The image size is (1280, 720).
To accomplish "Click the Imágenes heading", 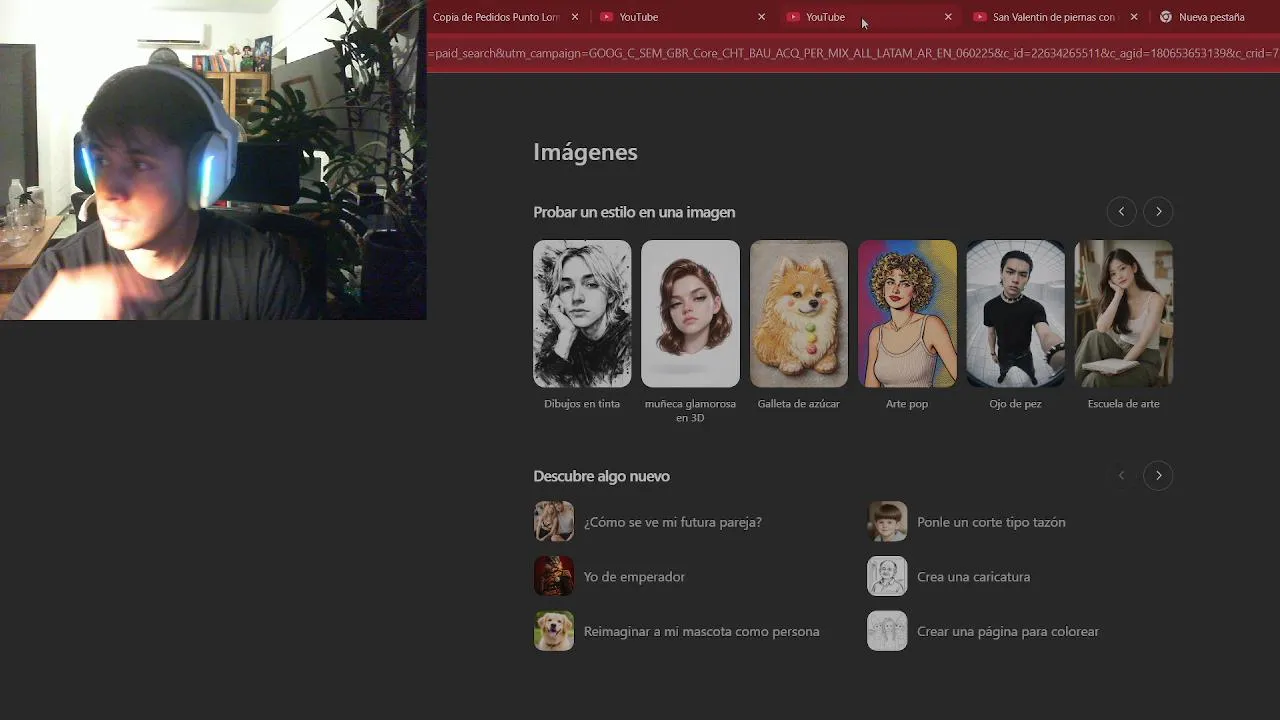I will coord(585,152).
